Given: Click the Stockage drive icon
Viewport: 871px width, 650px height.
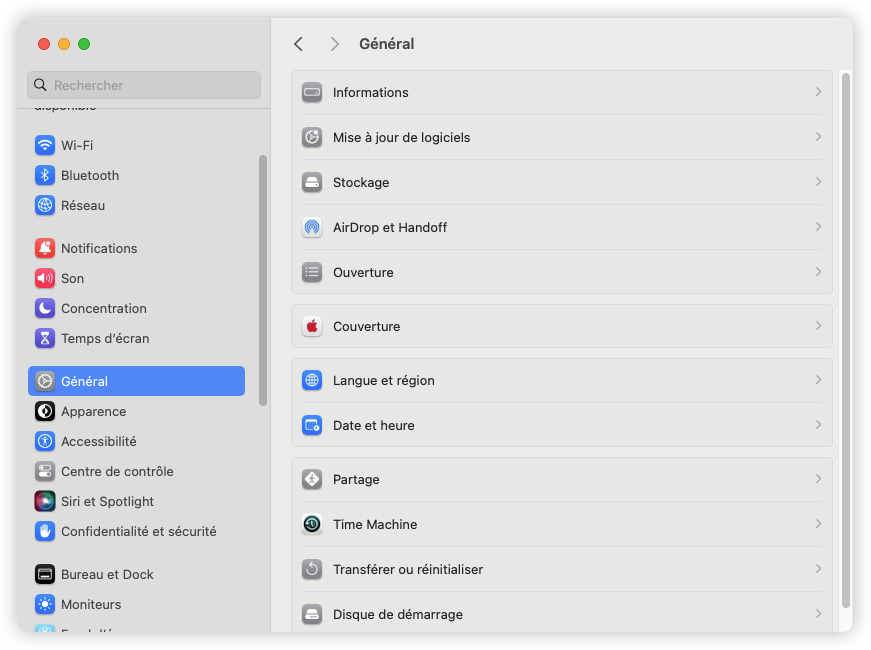Looking at the screenshot, I should (312, 182).
